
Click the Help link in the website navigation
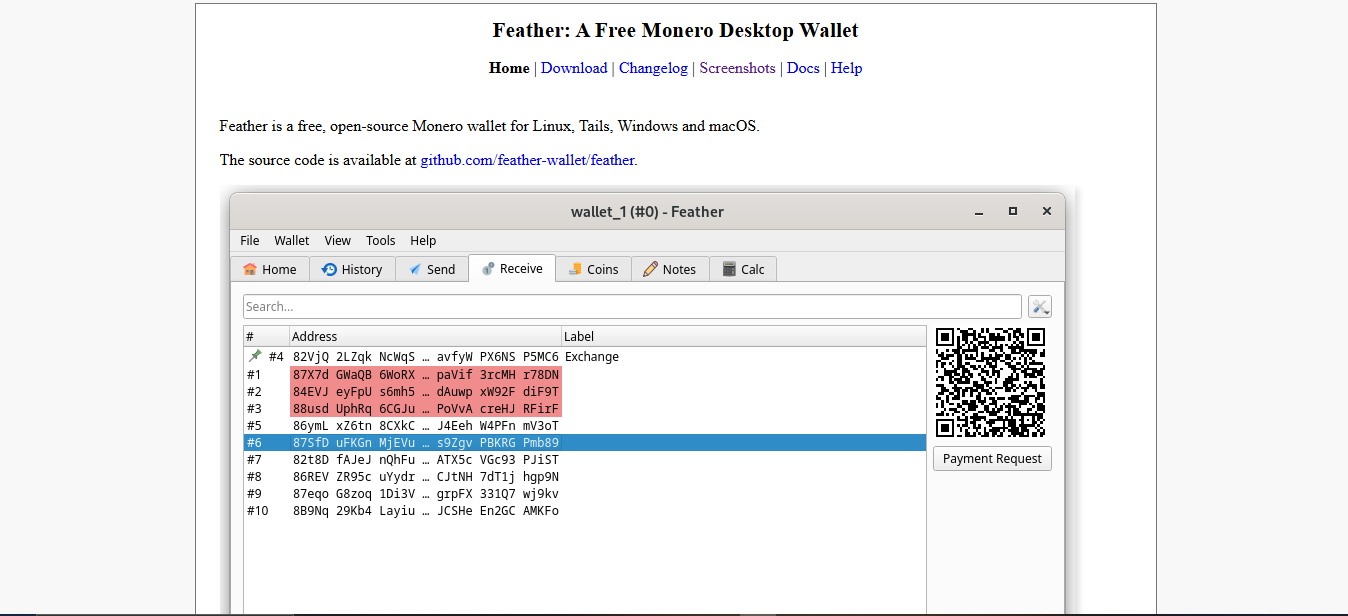[x=846, y=68]
